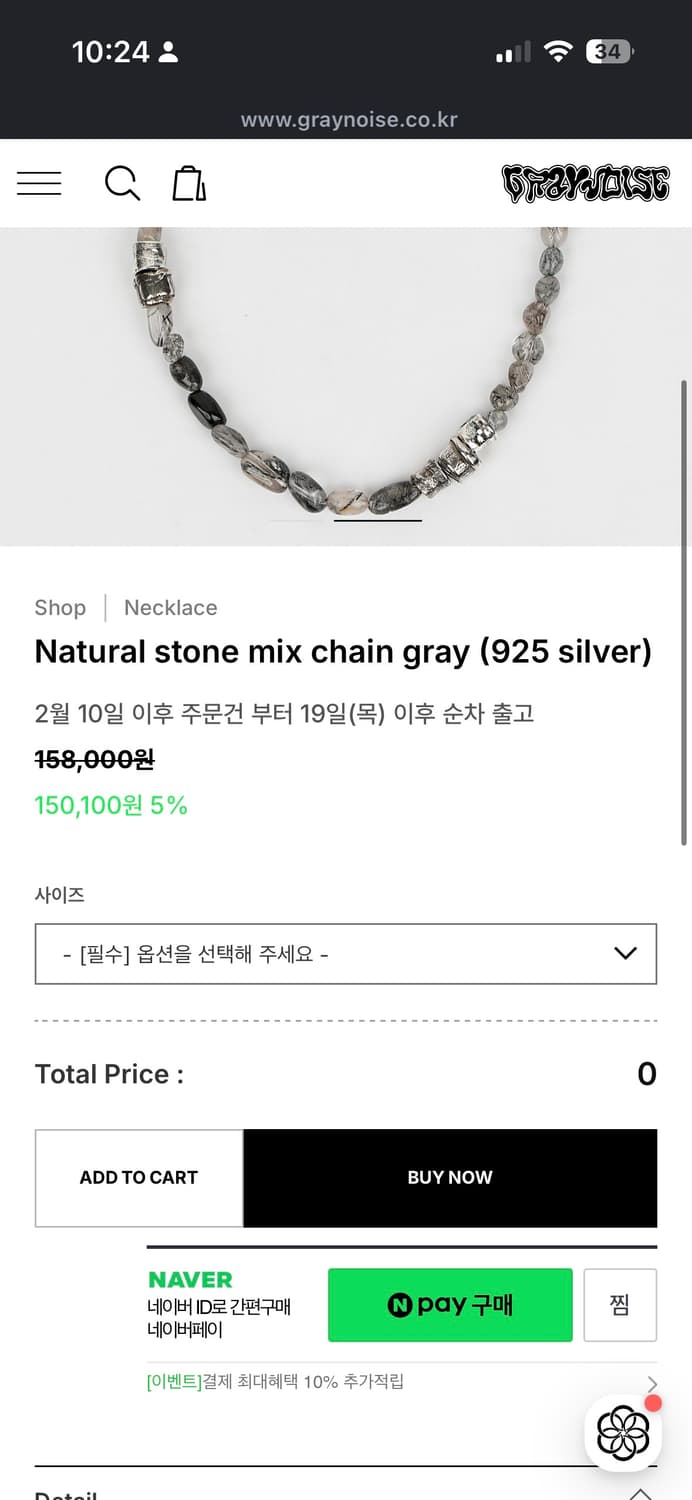
Task: Open the hamburger navigation menu
Action: pyautogui.click(x=39, y=183)
